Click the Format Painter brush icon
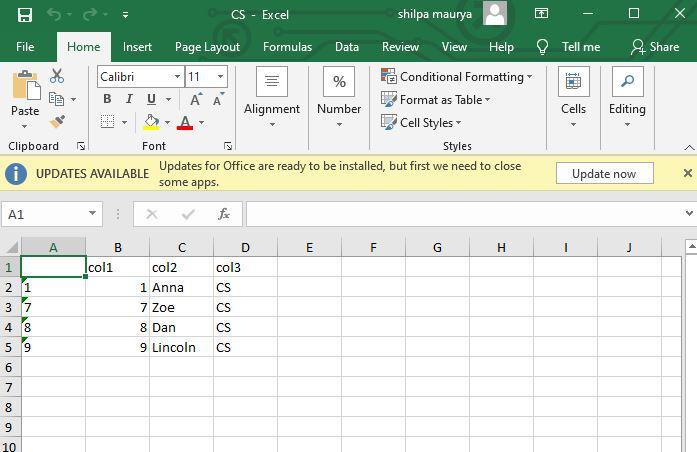The width and height of the screenshot is (697, 452). pos(57,121)
